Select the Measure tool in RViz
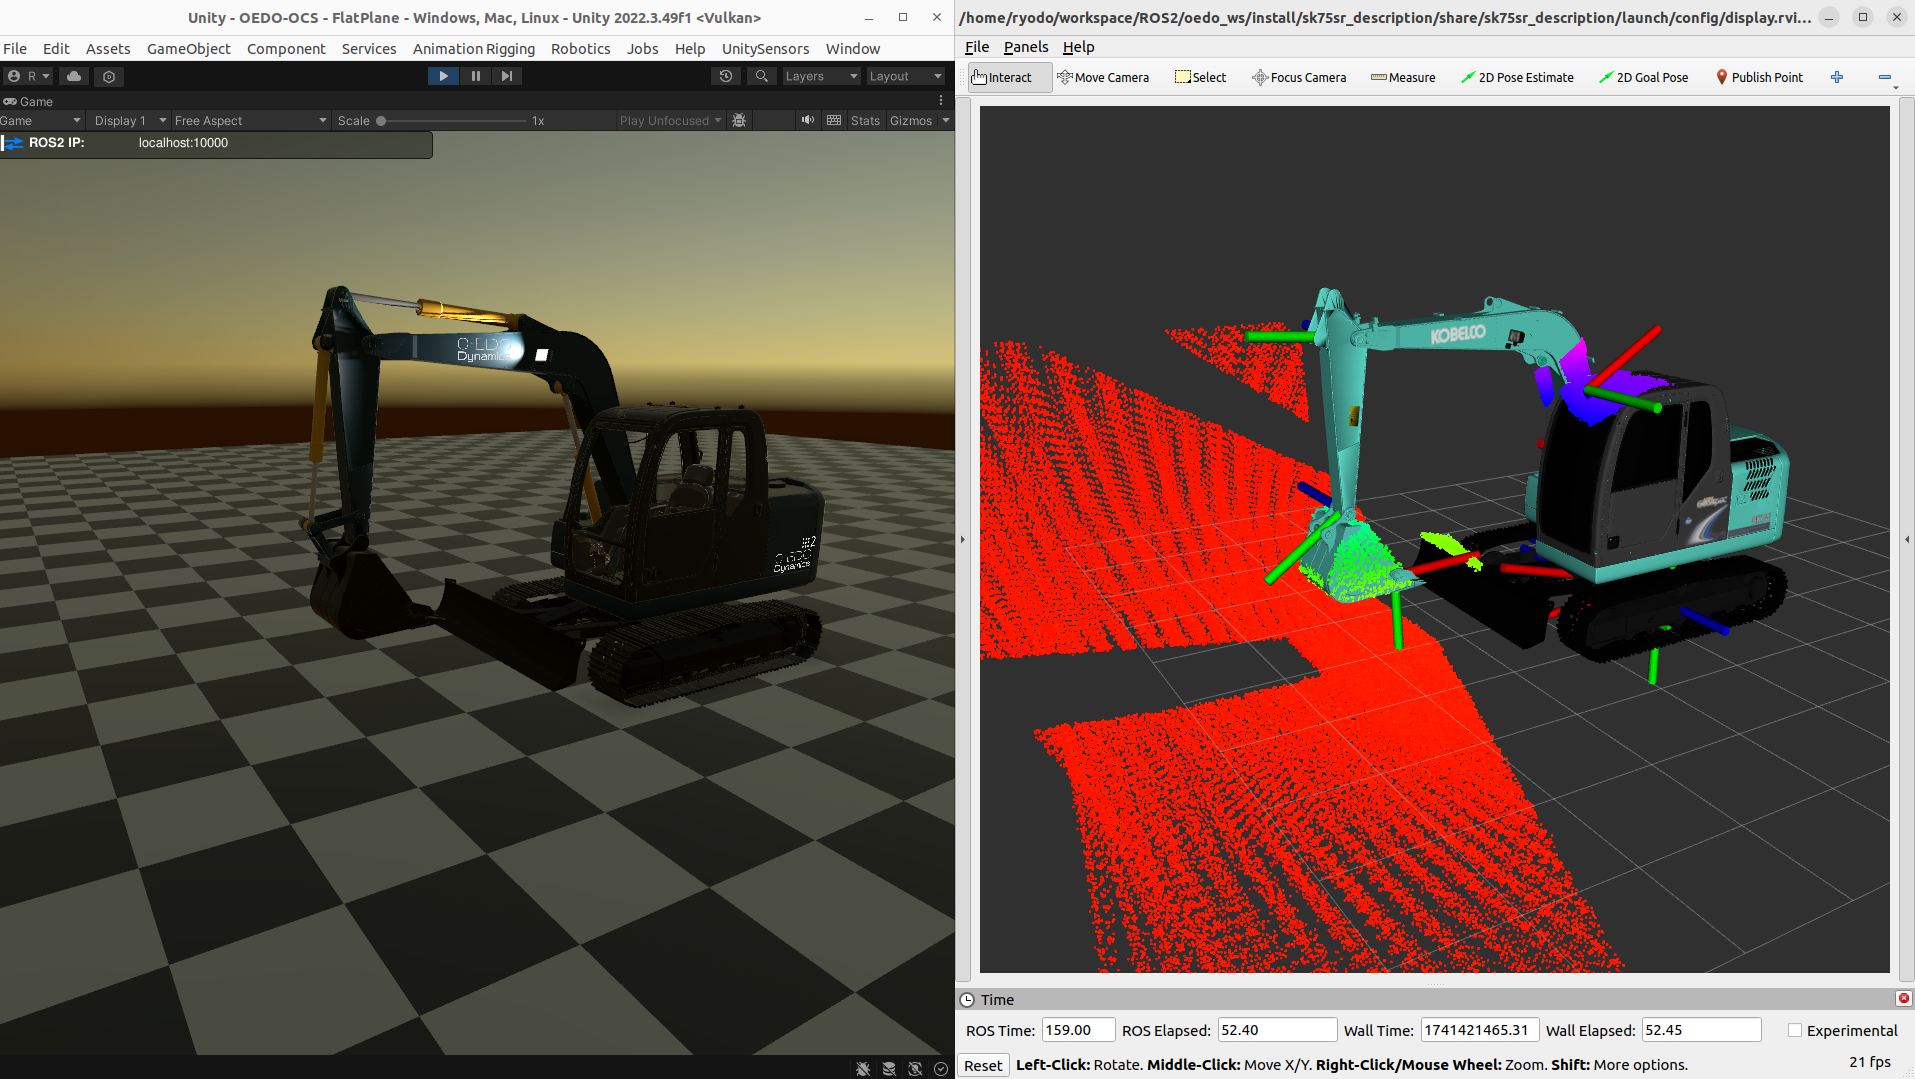 [1403, 77]
